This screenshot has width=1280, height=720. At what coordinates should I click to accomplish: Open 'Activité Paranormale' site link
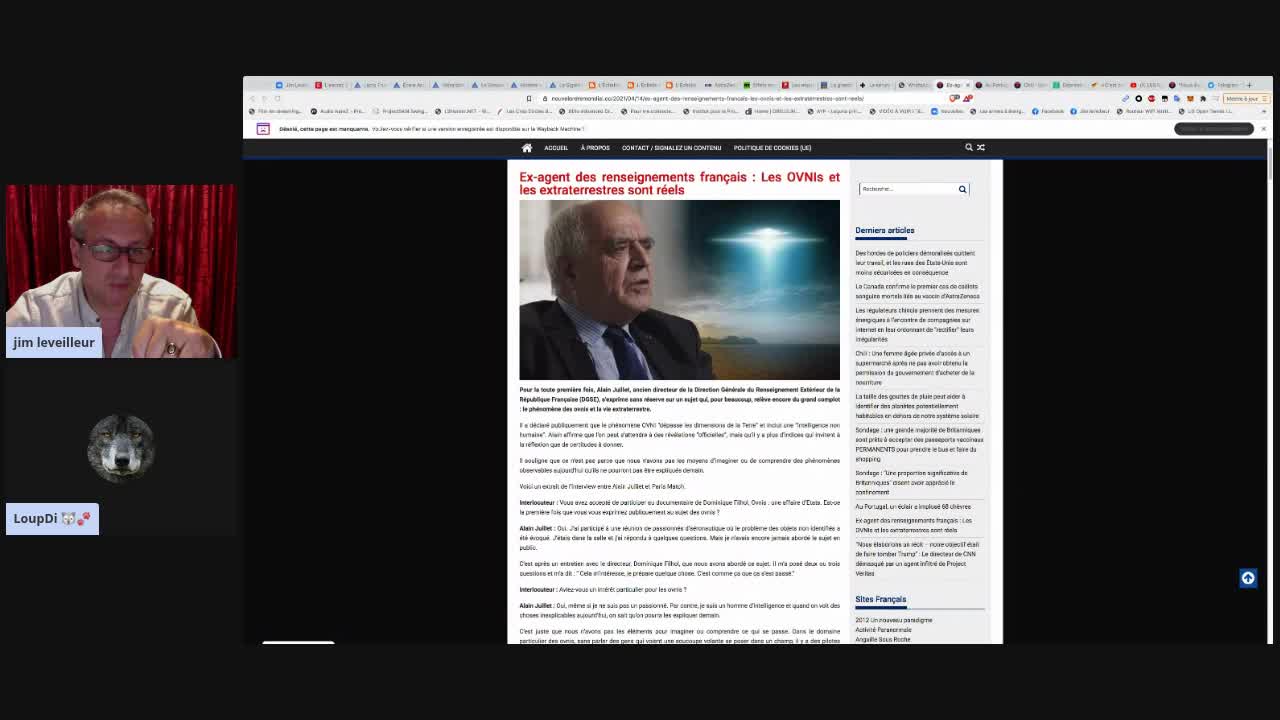pos(883,630)
